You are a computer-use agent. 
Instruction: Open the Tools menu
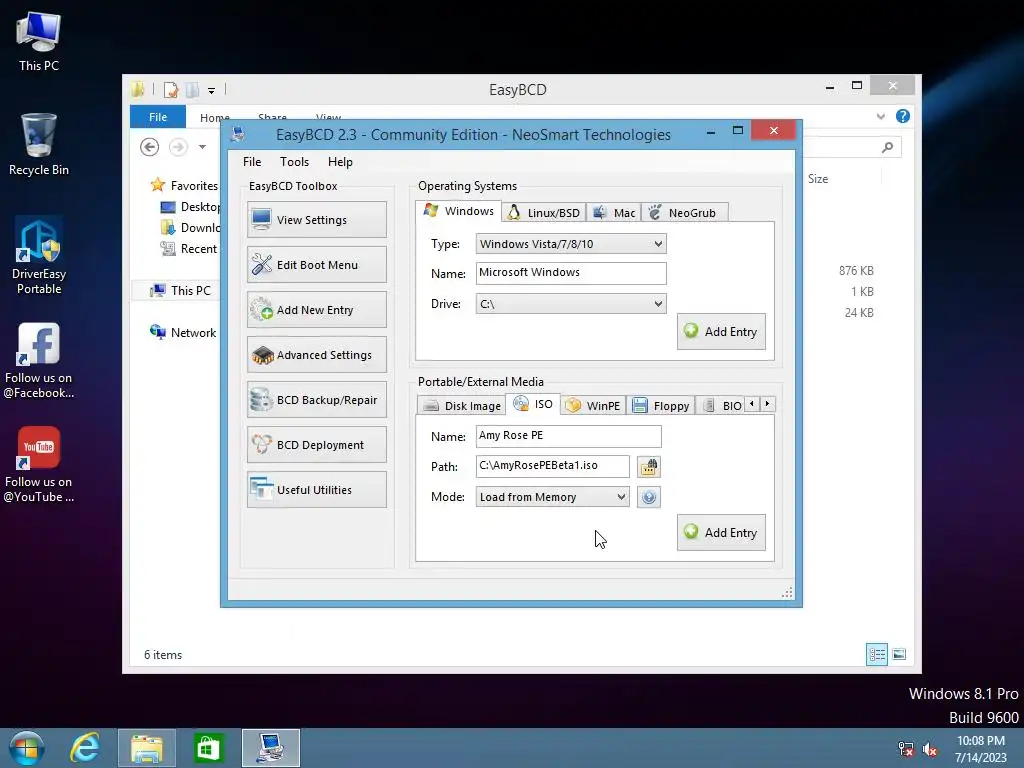[295, 162]
